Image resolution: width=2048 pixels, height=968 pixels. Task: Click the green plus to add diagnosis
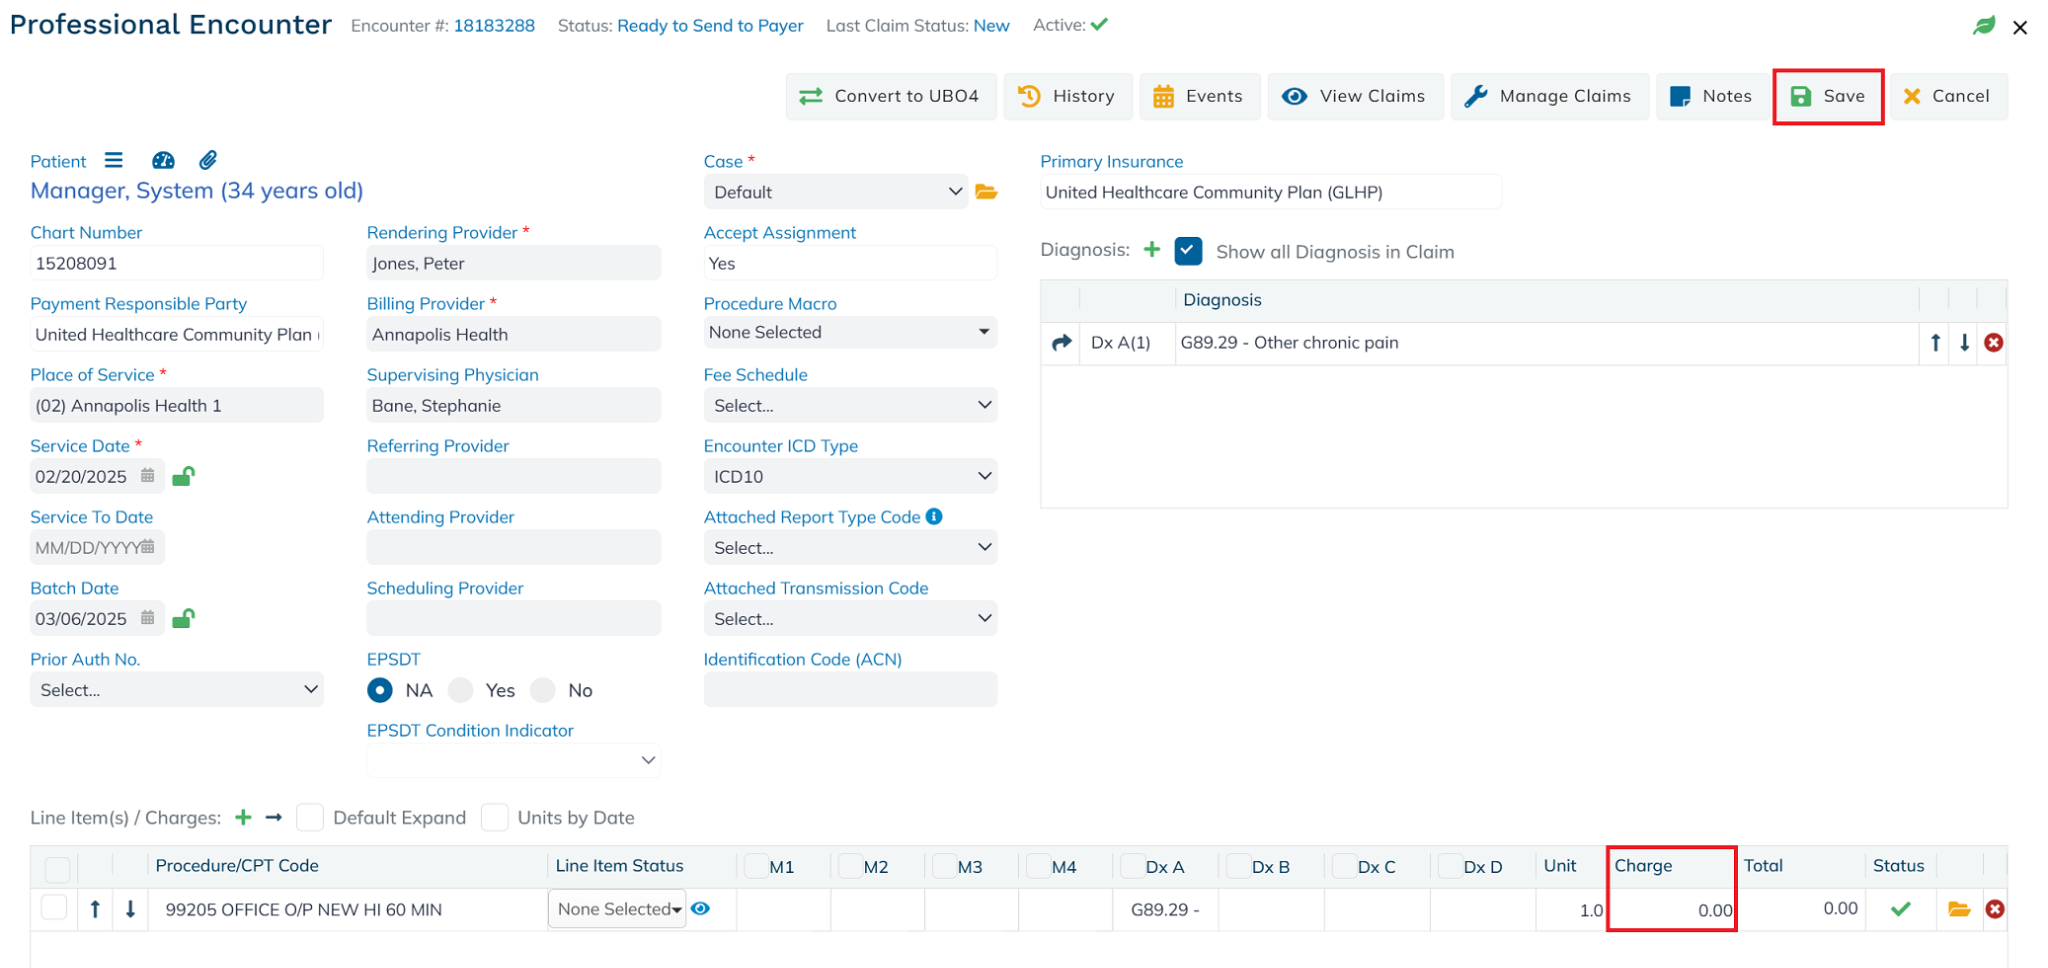click(x=1152, y=250)
